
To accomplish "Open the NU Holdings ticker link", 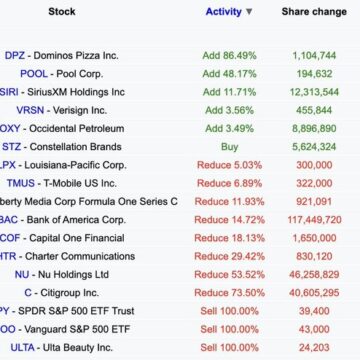I will coord(20,275).
